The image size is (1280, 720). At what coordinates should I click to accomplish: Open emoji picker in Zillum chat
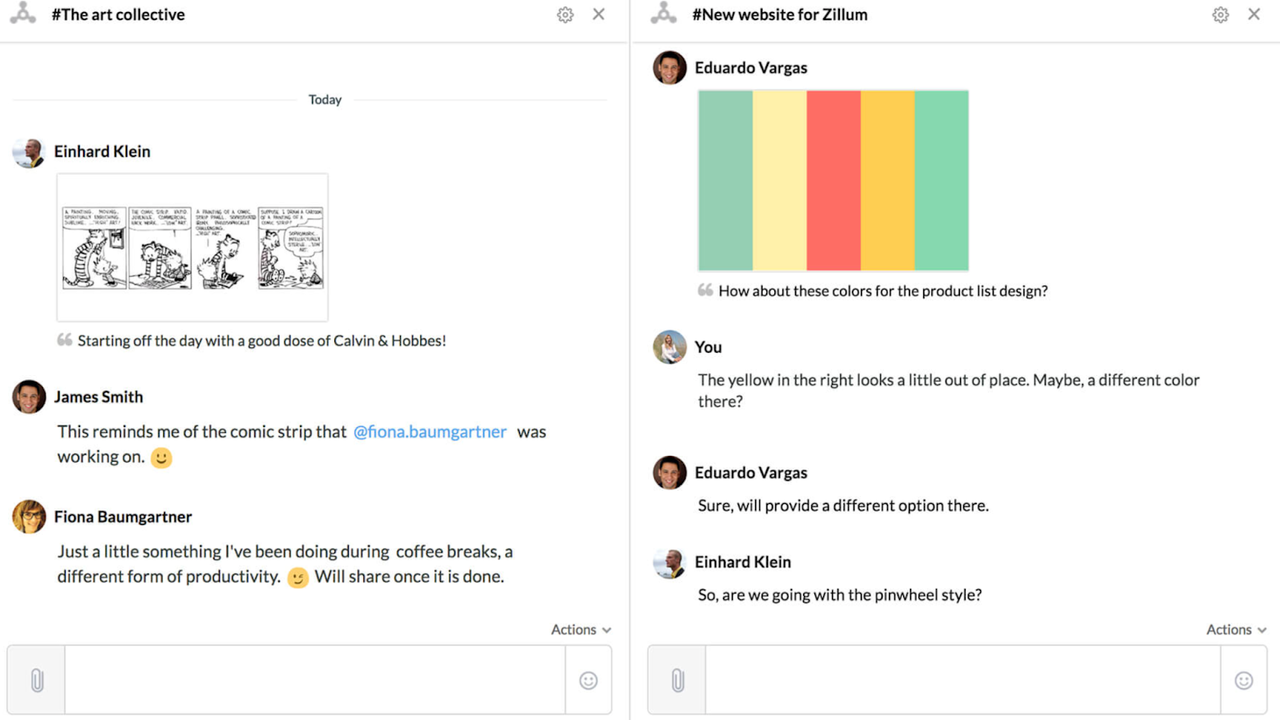1243,680
